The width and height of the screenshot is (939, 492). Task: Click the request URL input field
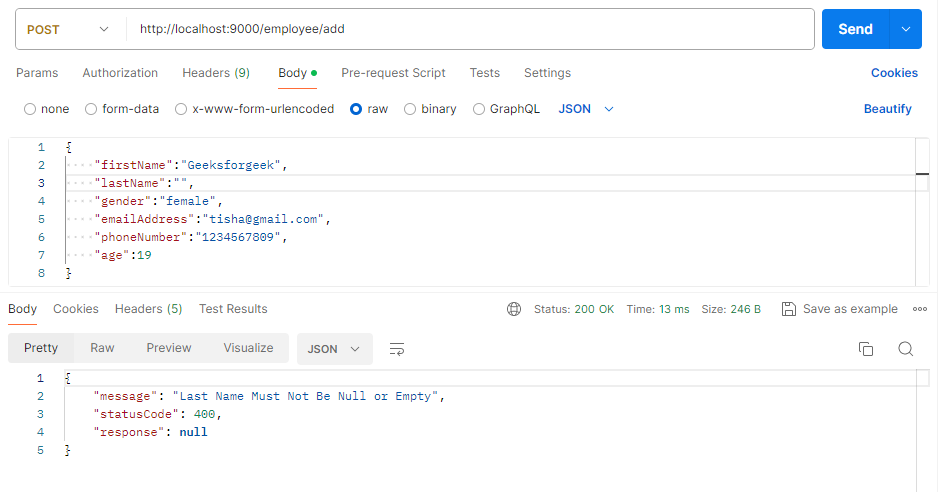point(470,30)
